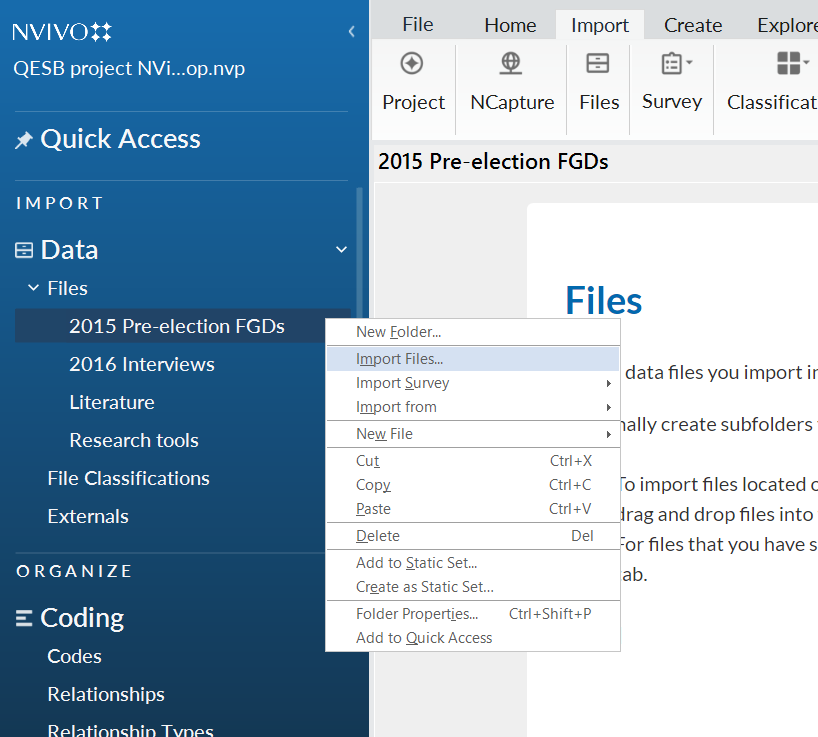Click the Classifications ribbon icon

coord(790,65)
